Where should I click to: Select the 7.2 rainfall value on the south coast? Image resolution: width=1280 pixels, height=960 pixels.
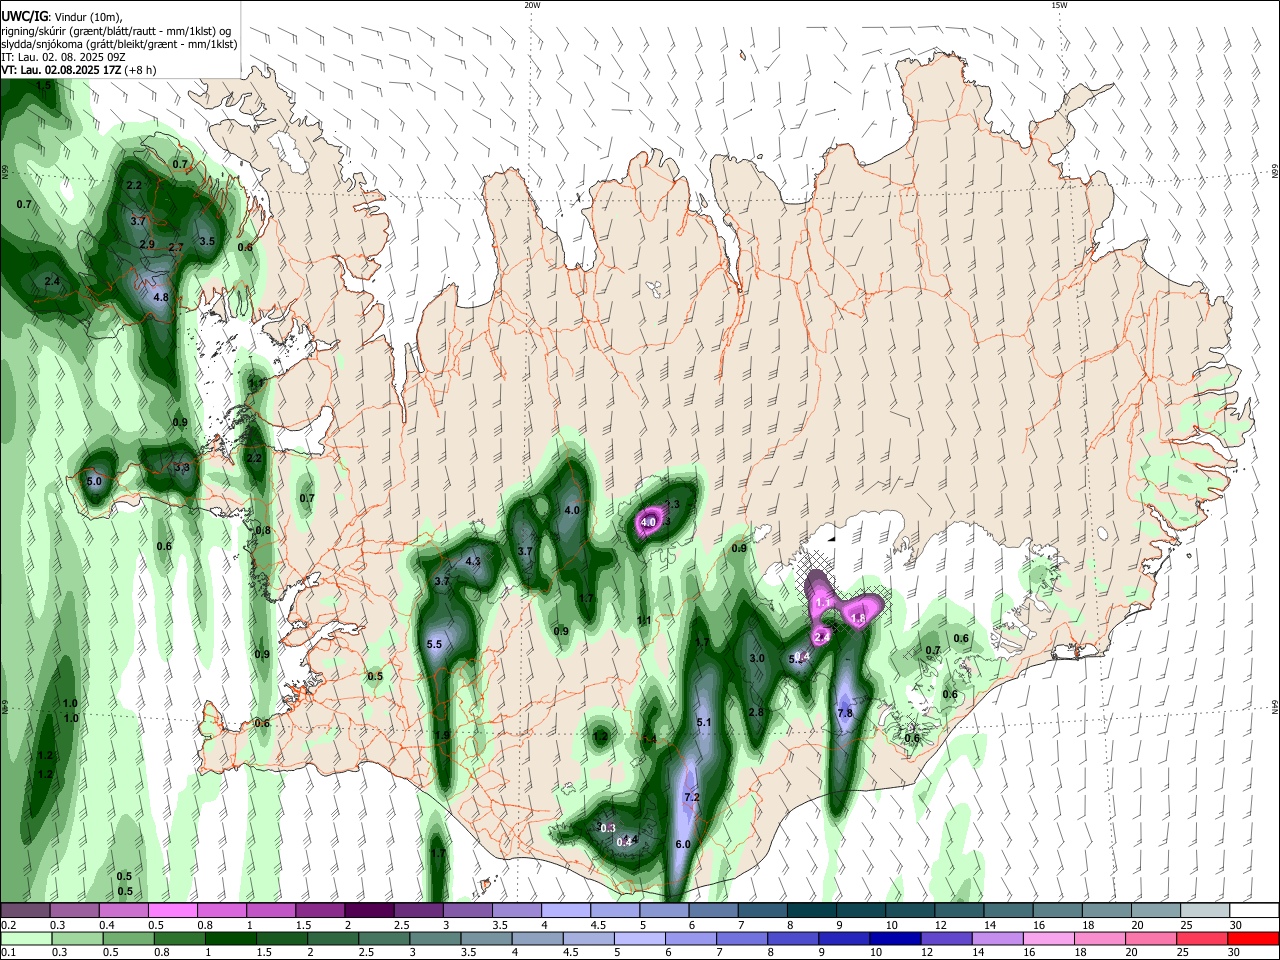[x=691, y=797]
